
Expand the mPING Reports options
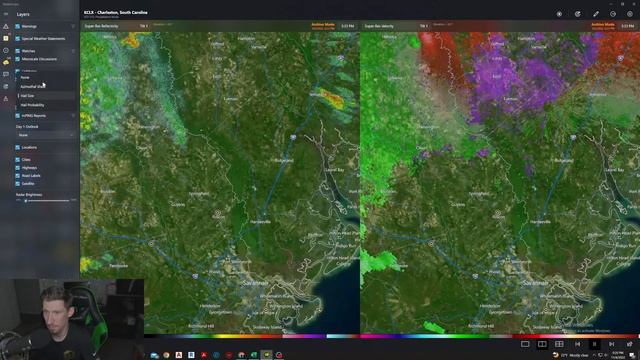point(73,116)
